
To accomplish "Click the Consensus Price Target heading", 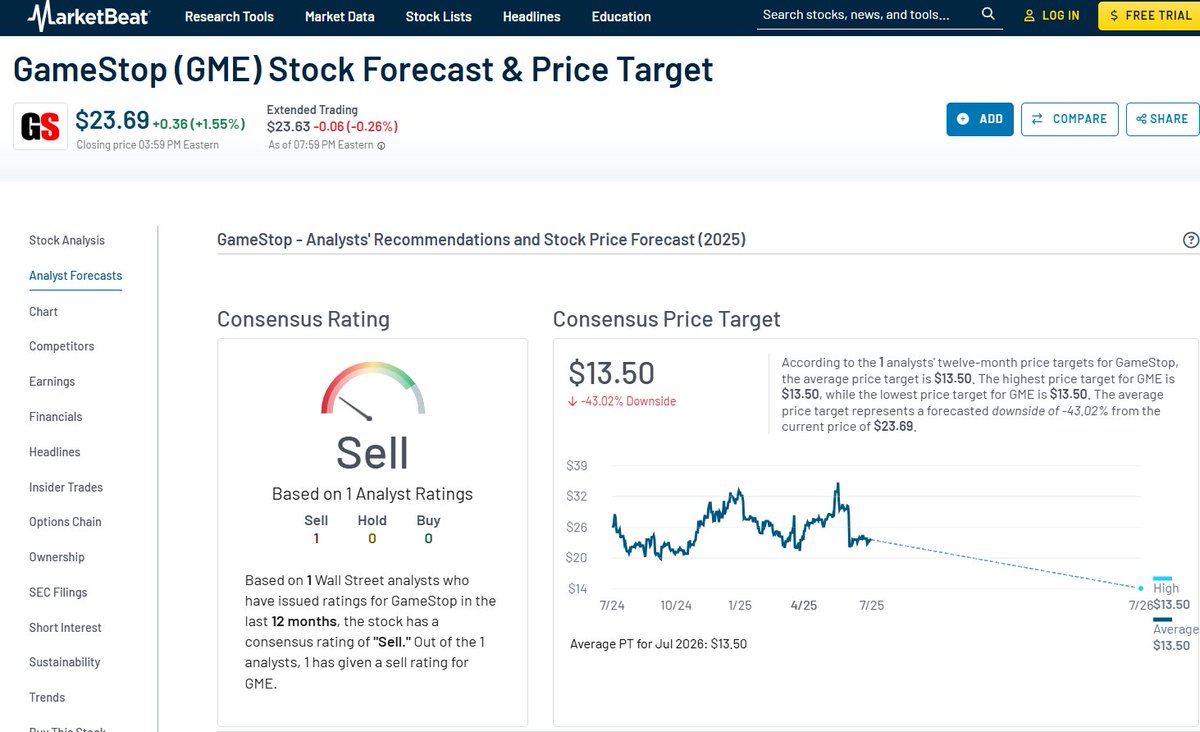I will point(667,320).
